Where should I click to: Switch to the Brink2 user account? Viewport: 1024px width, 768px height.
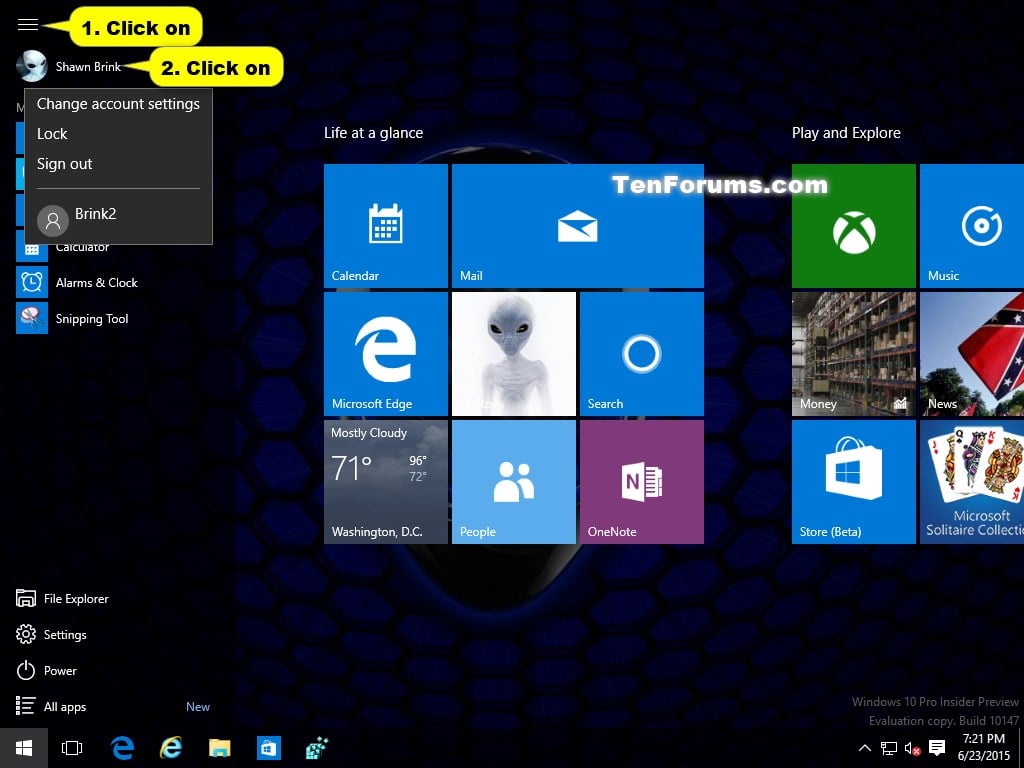pos(118,219)
